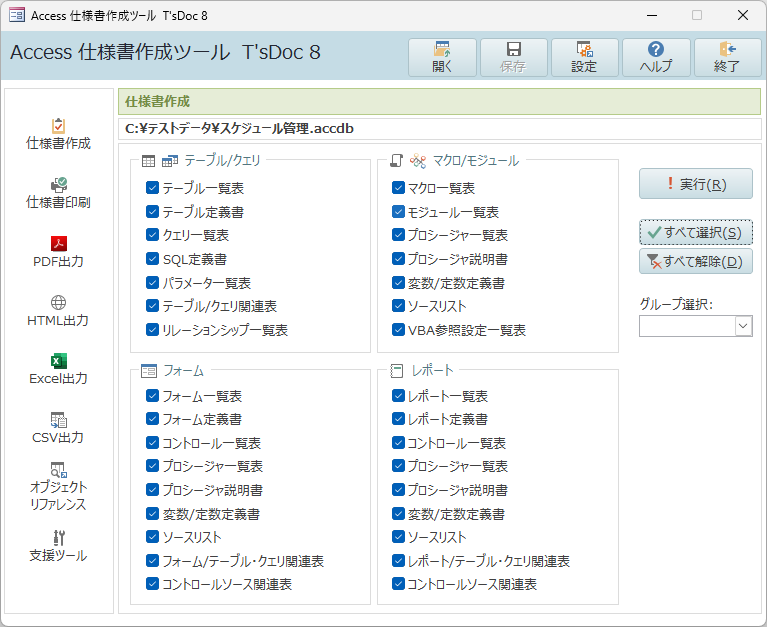Viewport: 767px width, 627px height.
Task: Click すべて選択(S) button
Action: pos(696,232)
